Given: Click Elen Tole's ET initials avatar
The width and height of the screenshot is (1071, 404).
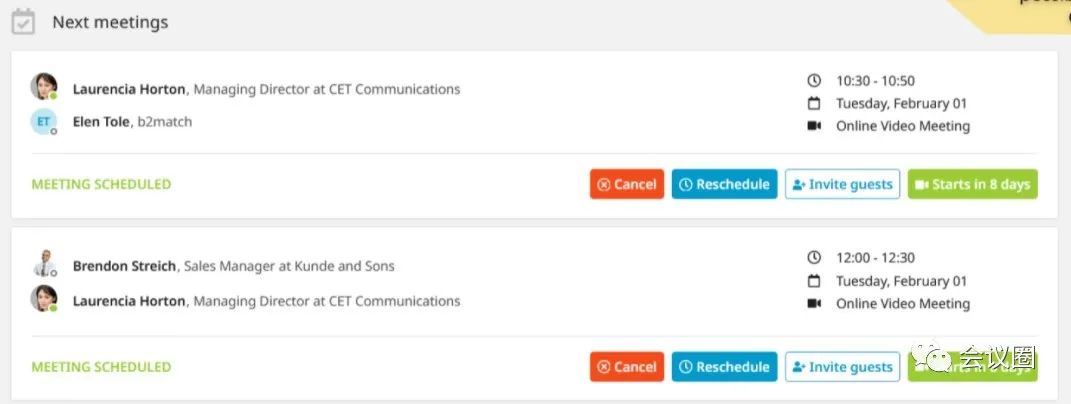Looking at the screenshot, I should (x=44, y=122).
